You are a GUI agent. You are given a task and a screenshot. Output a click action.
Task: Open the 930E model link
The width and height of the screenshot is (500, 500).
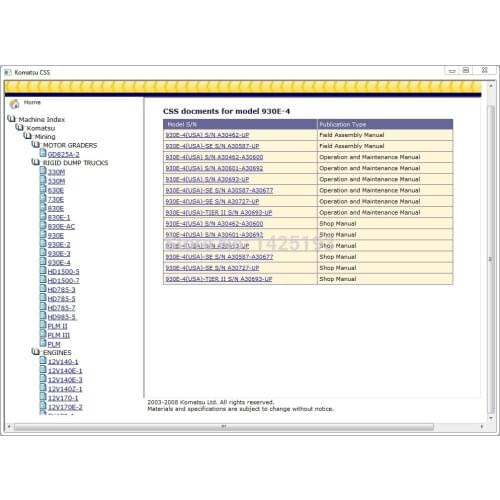56,236
